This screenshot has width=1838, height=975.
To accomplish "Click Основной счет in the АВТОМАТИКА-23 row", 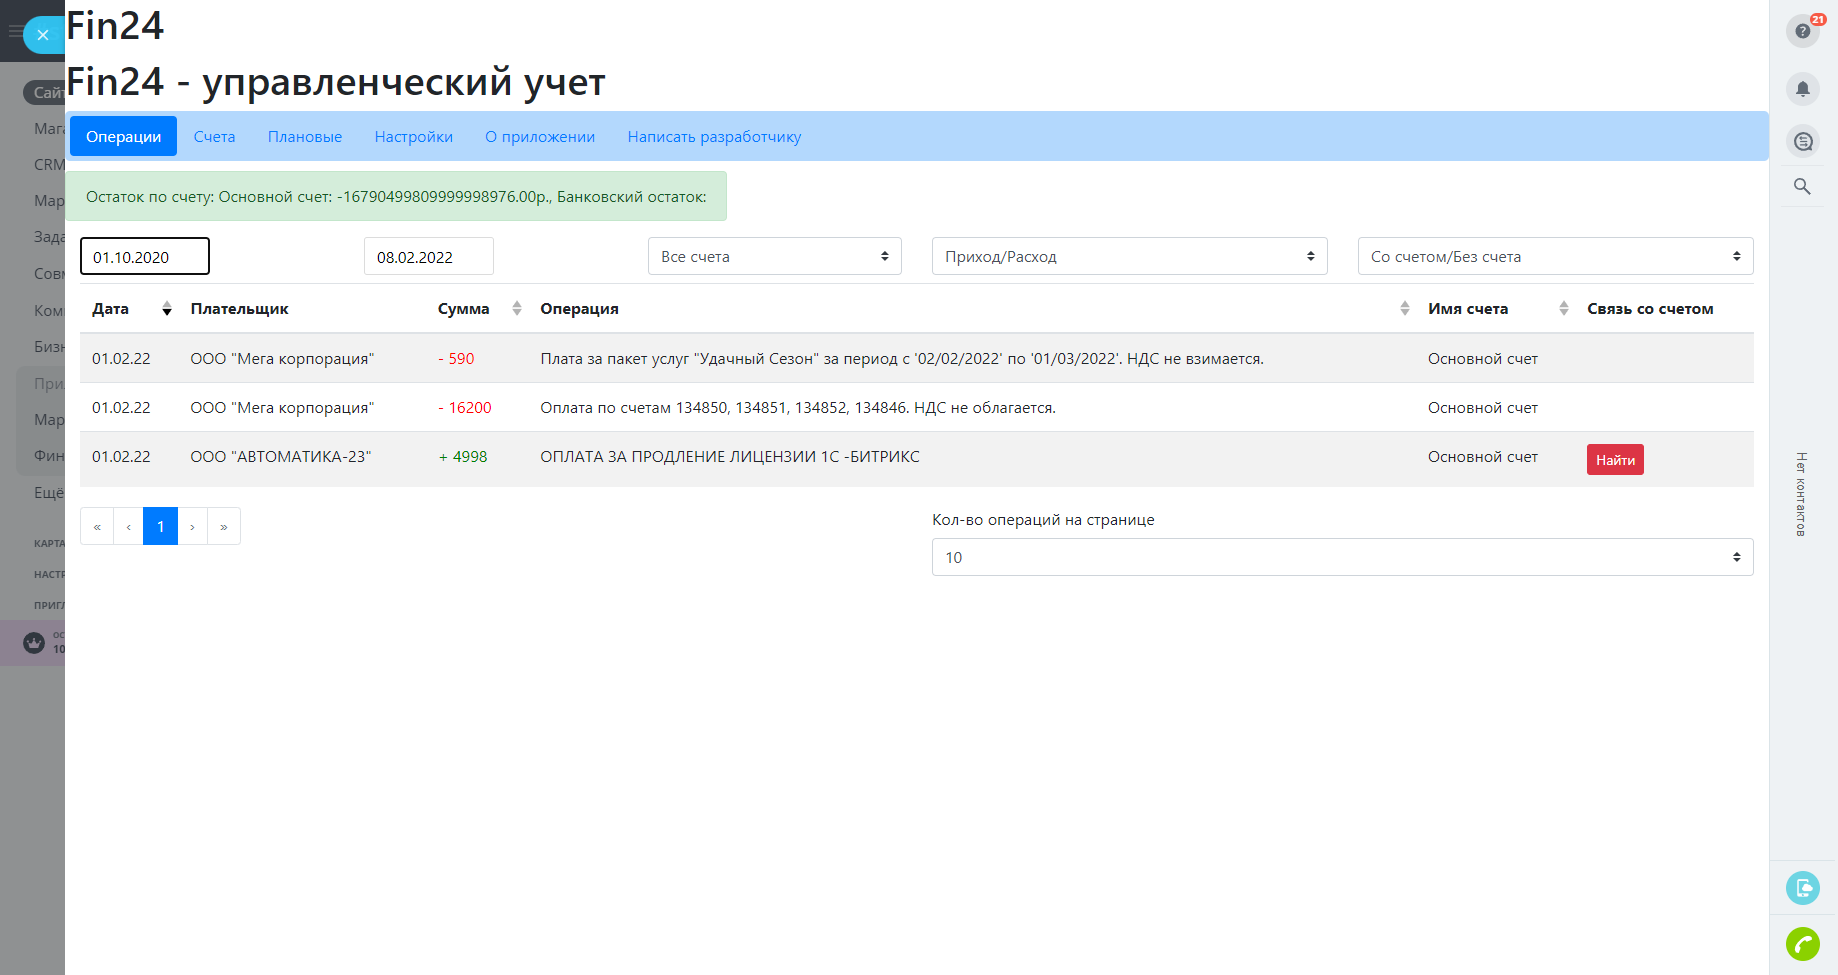I will (1483, 457).
